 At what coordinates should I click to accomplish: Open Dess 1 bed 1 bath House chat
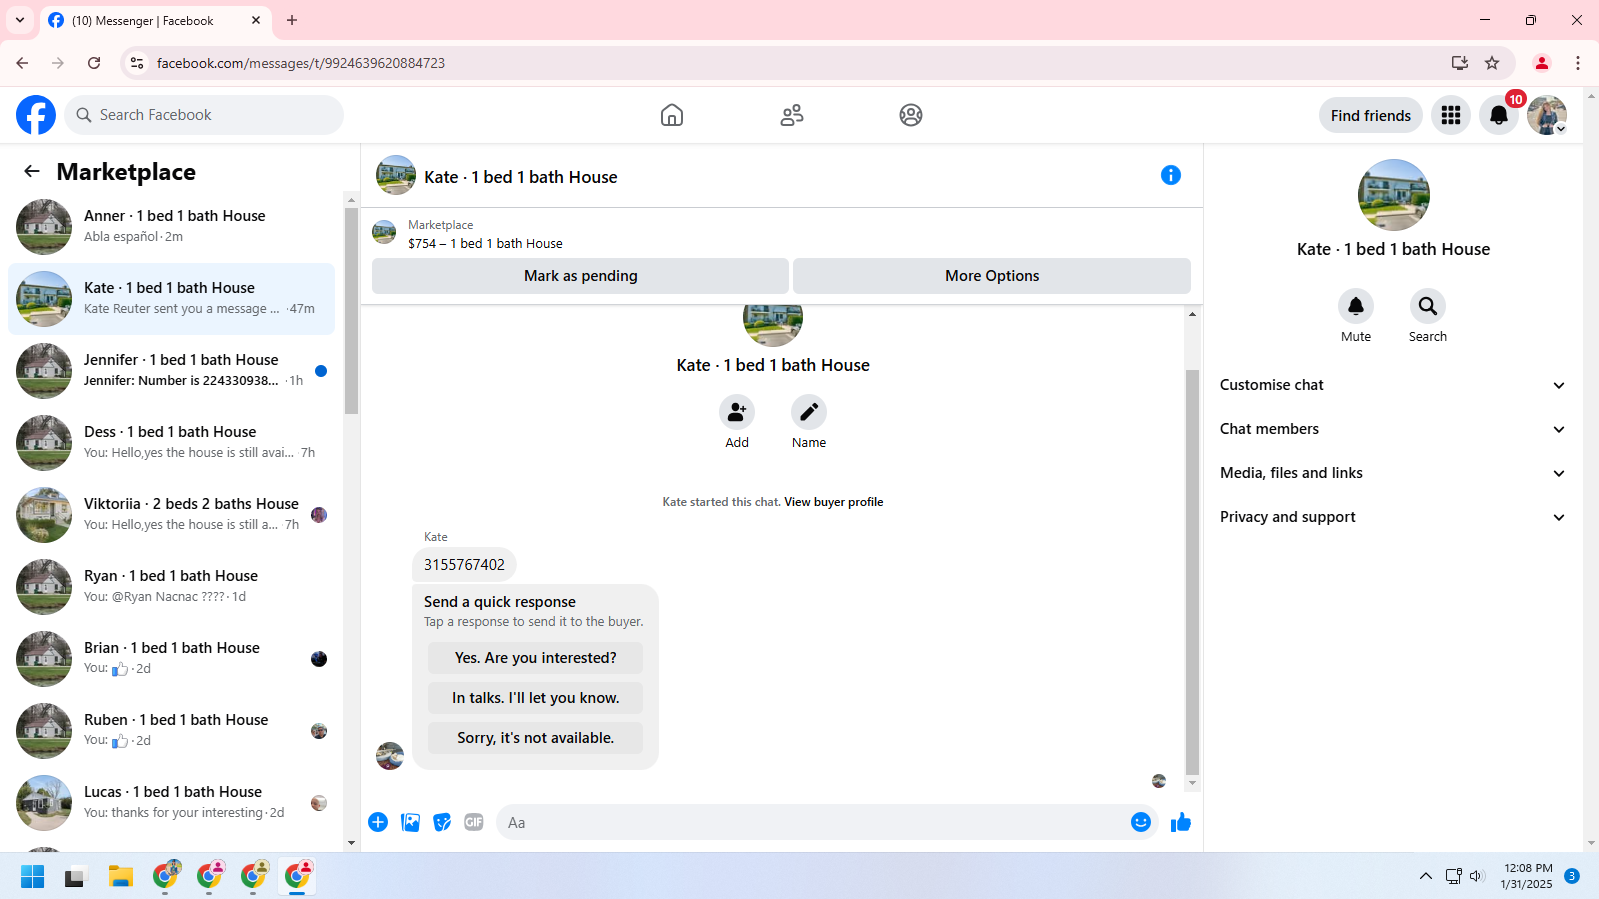pyautogui.click(x=171, y=443)
